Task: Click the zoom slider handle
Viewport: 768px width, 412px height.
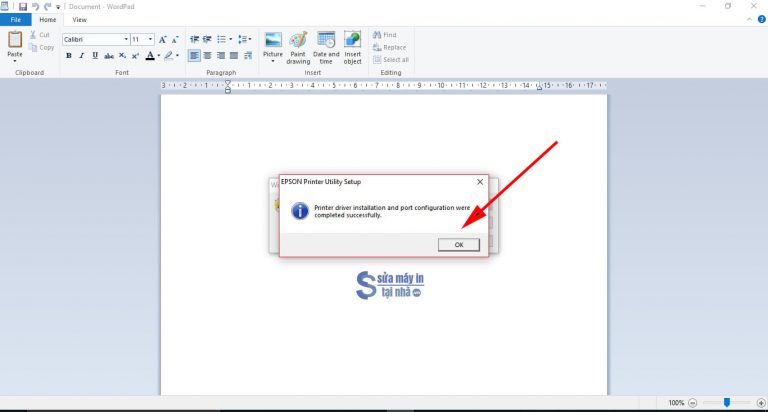Action: point(727,402)
